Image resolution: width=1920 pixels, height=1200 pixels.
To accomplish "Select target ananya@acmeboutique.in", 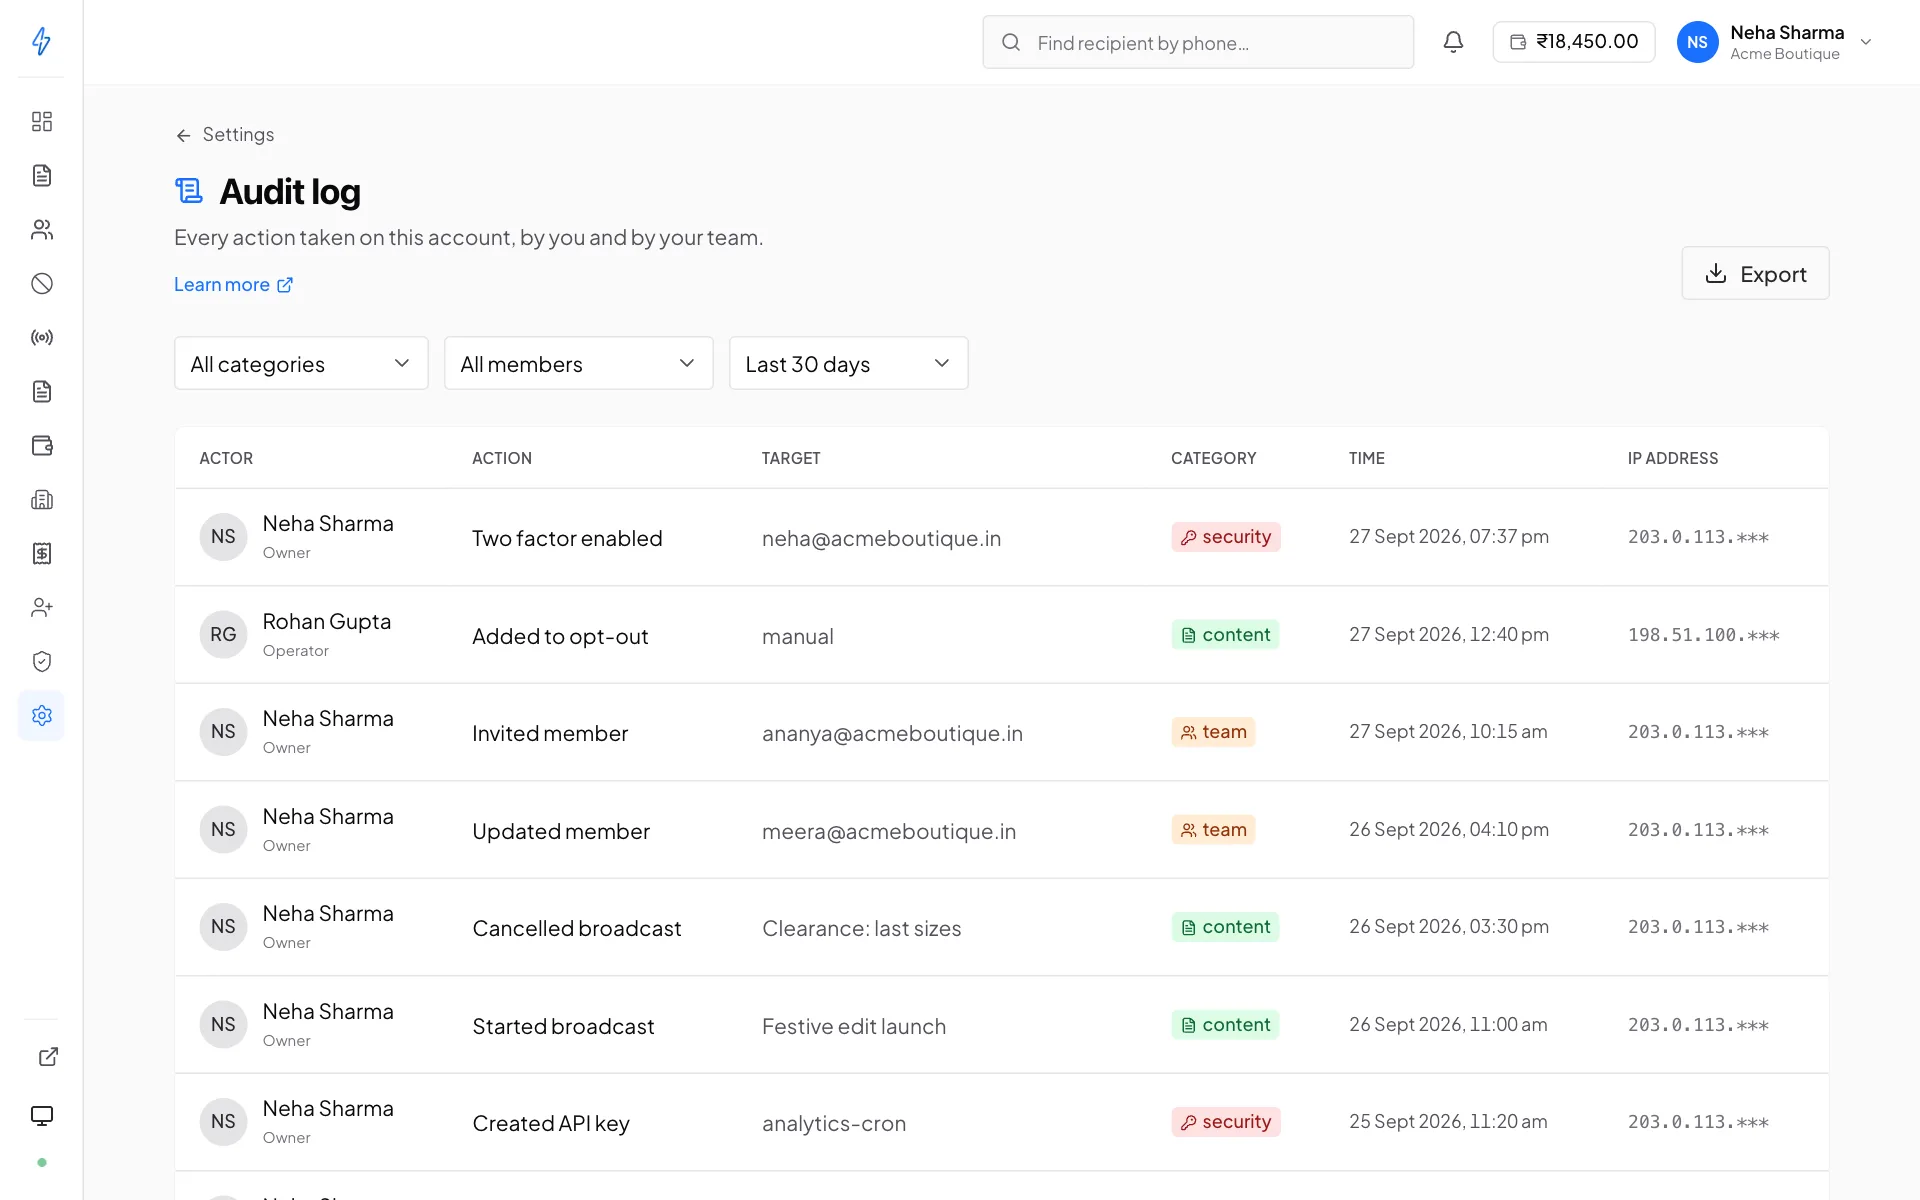I will [x=892, y=733].
